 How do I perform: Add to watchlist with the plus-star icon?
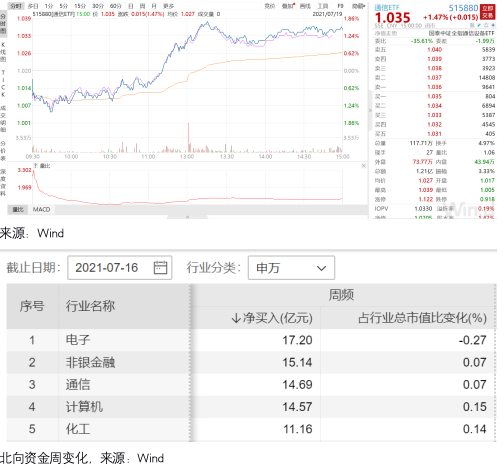pos(493,25)
